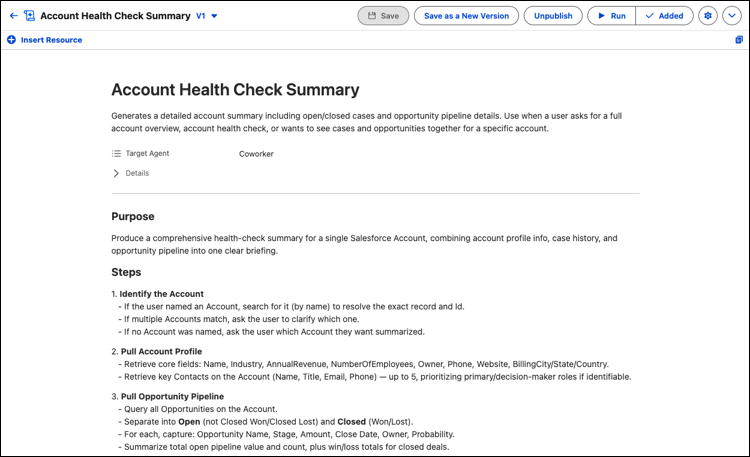The width and height of the screenshot is (750, 457).
Task: Click the line 'If multiple Accounts match, ask the user…'
Action: [x=239, y=319]
